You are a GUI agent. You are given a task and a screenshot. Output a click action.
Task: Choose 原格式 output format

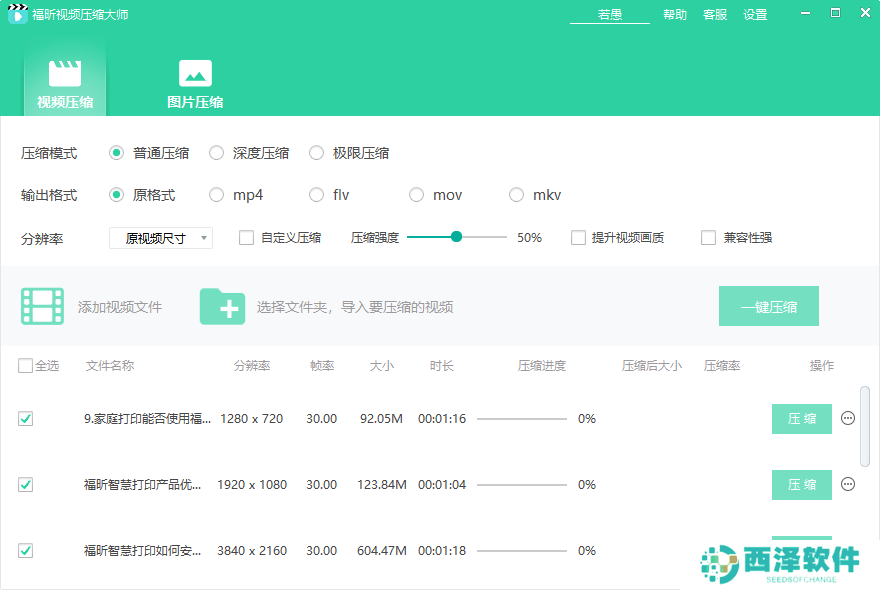[116, 195]
